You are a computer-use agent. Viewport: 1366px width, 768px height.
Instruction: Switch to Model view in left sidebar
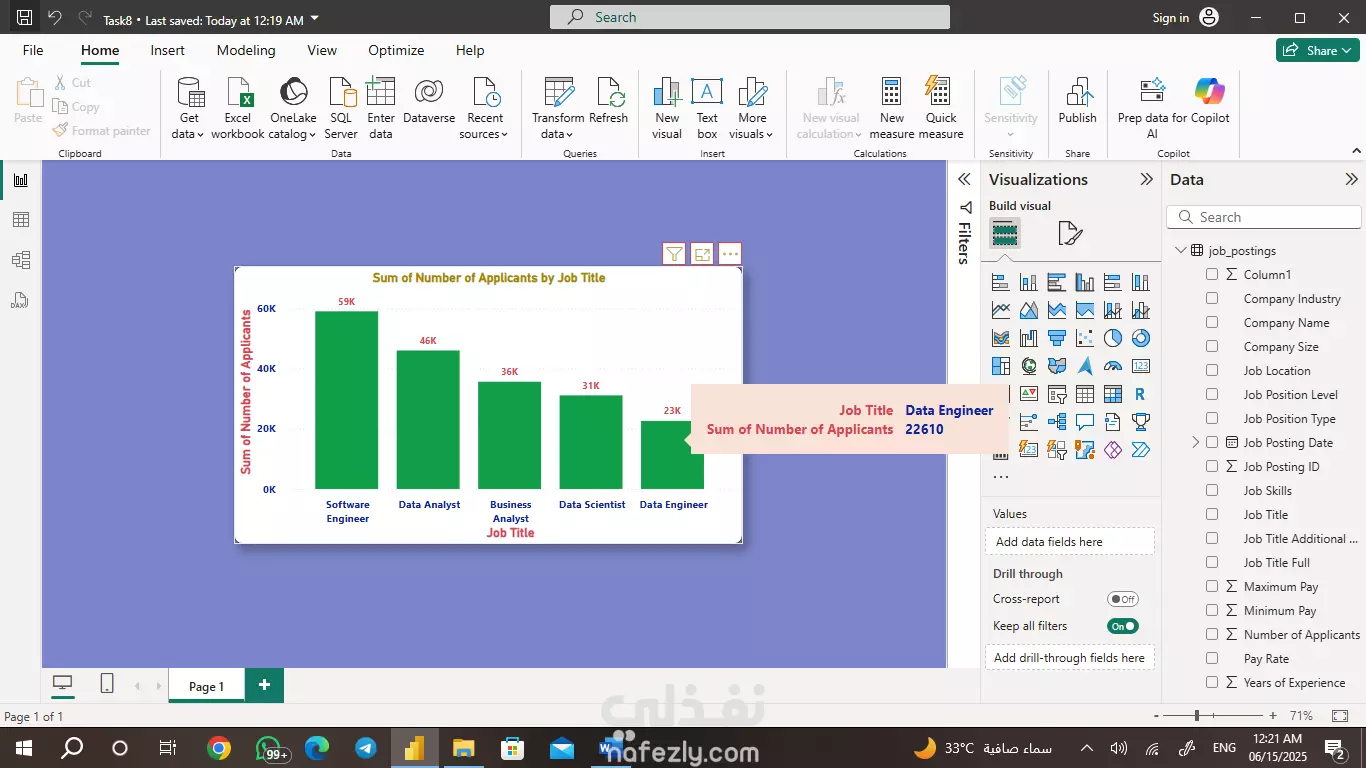tap(21, 260)
